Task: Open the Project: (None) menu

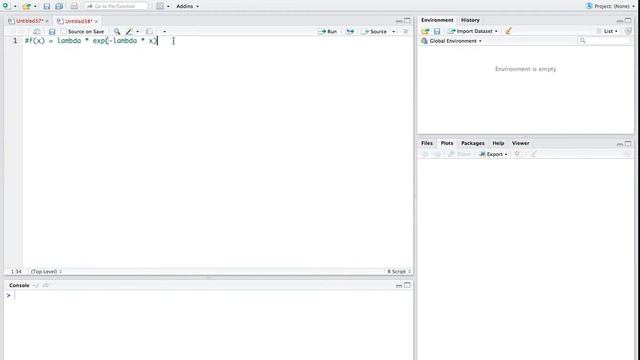Action: (611, 6)
